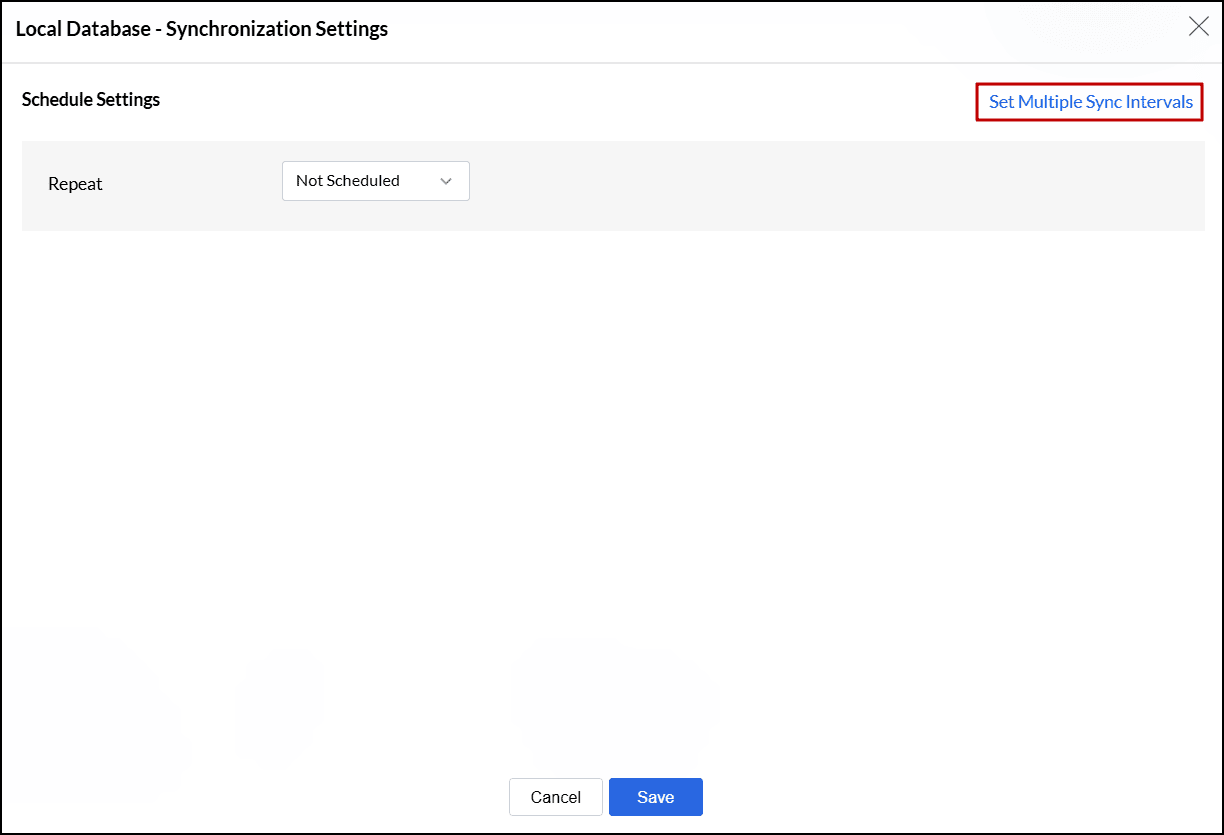This screenshot has height=835, width=1224.
Task: Dismiss dialog using the X icon
Action: pos(1198,27)
